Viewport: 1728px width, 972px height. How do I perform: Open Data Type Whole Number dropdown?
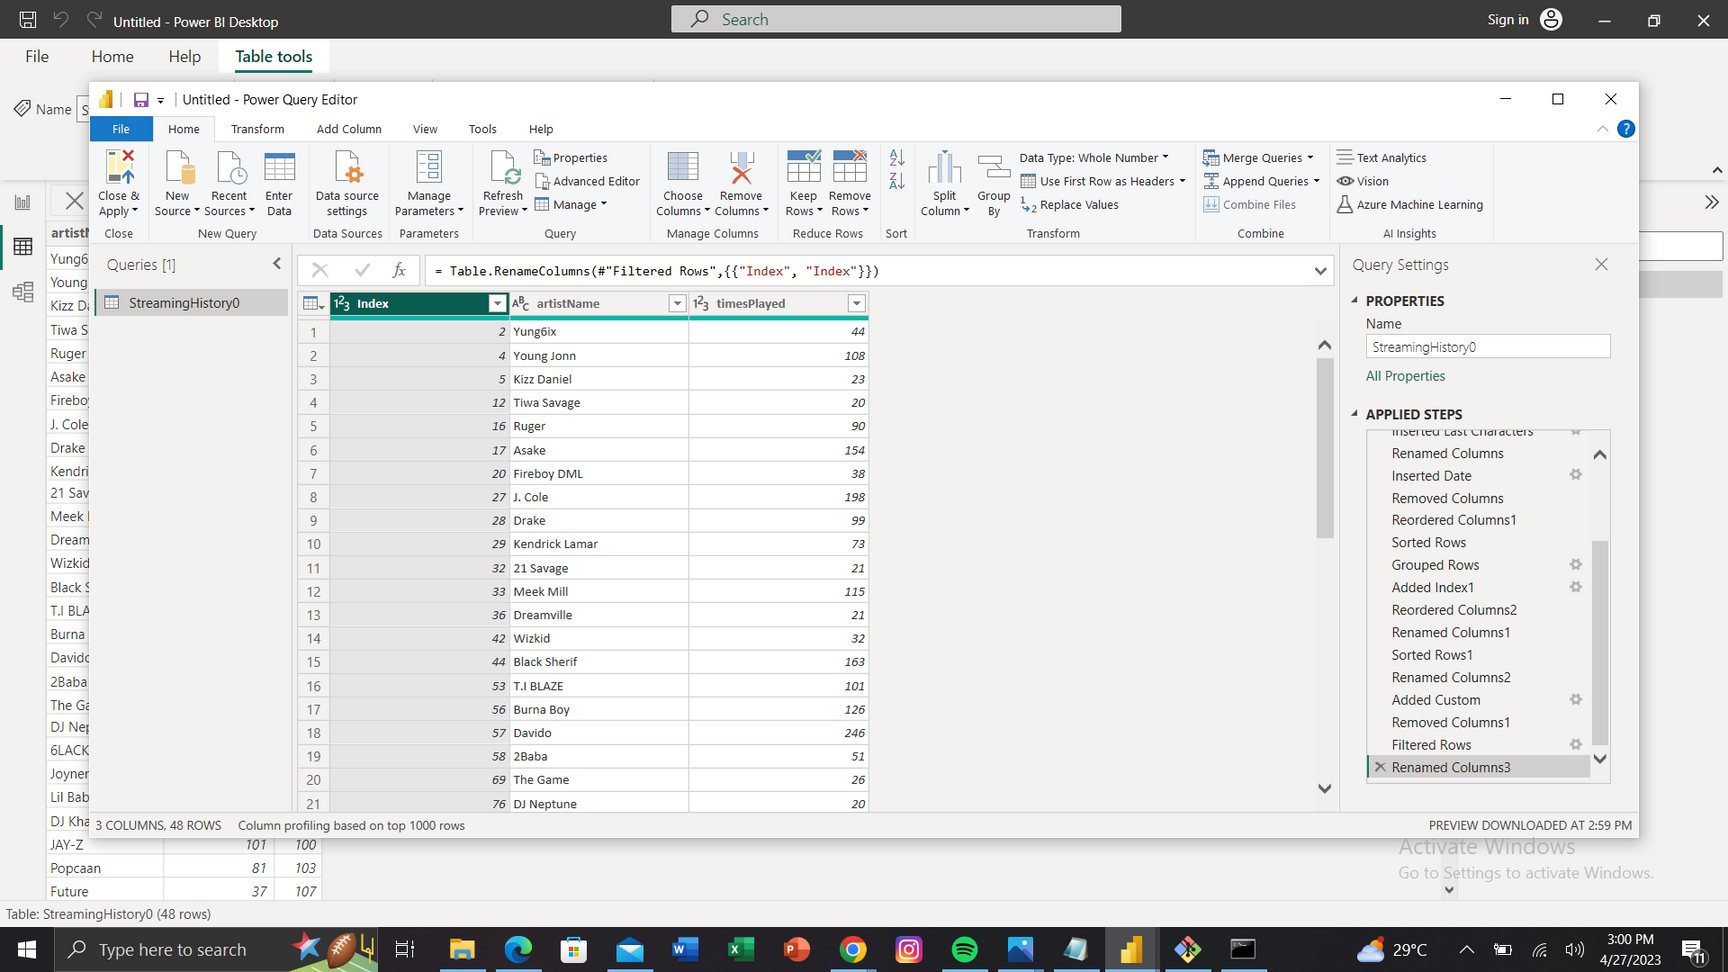click(1094, 158)
